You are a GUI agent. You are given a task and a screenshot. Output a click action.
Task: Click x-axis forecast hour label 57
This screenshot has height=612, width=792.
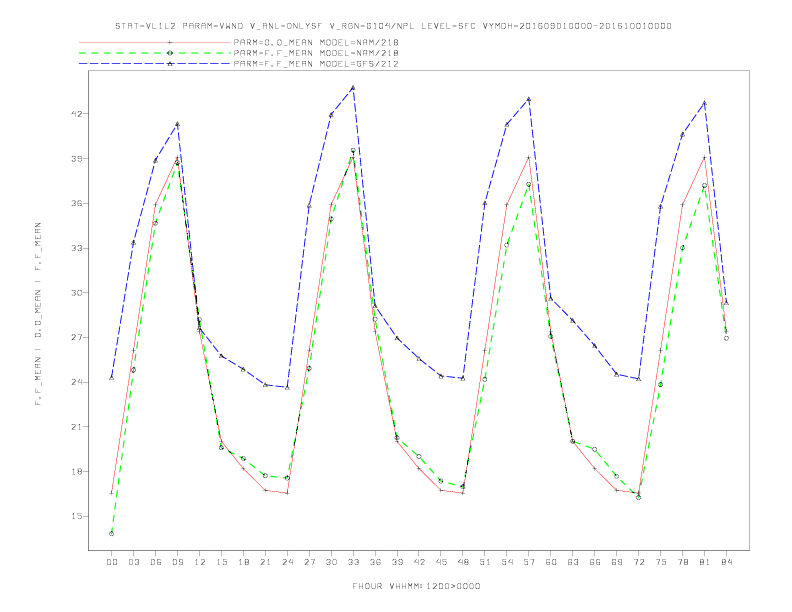[529, 562]
